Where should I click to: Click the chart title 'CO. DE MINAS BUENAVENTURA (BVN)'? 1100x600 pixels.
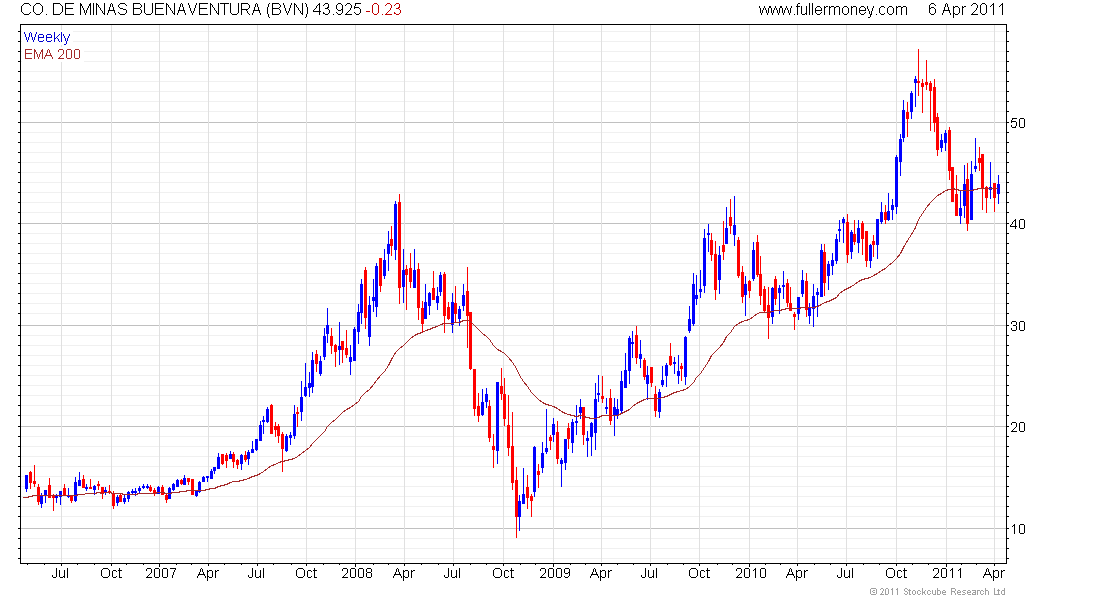pyautogui.click(x=165, y=10)
